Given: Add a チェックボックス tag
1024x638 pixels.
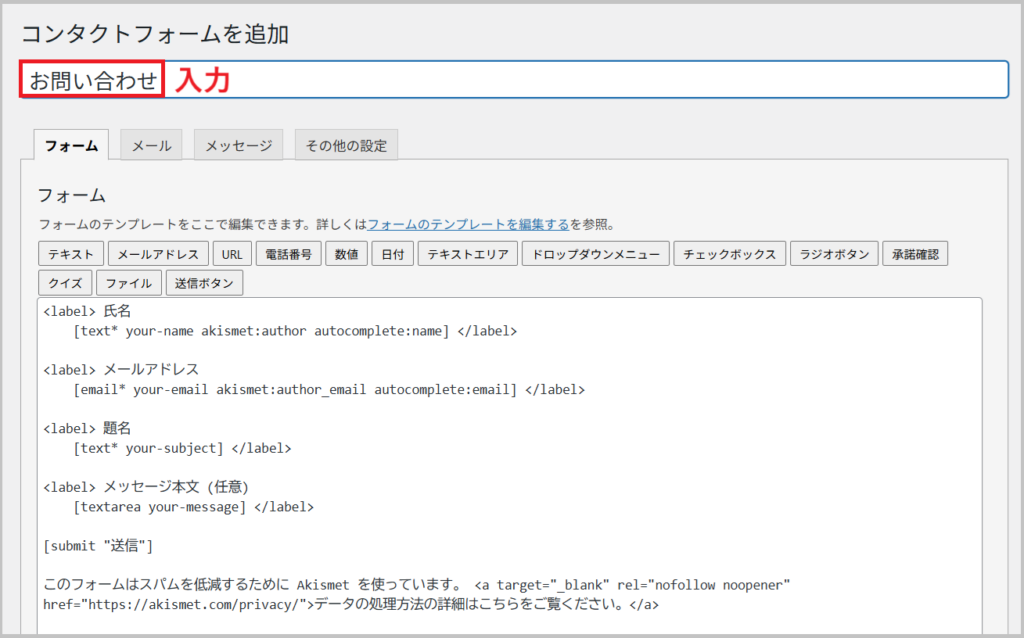Looking at the screenshot, I should (x=729, y=254).
